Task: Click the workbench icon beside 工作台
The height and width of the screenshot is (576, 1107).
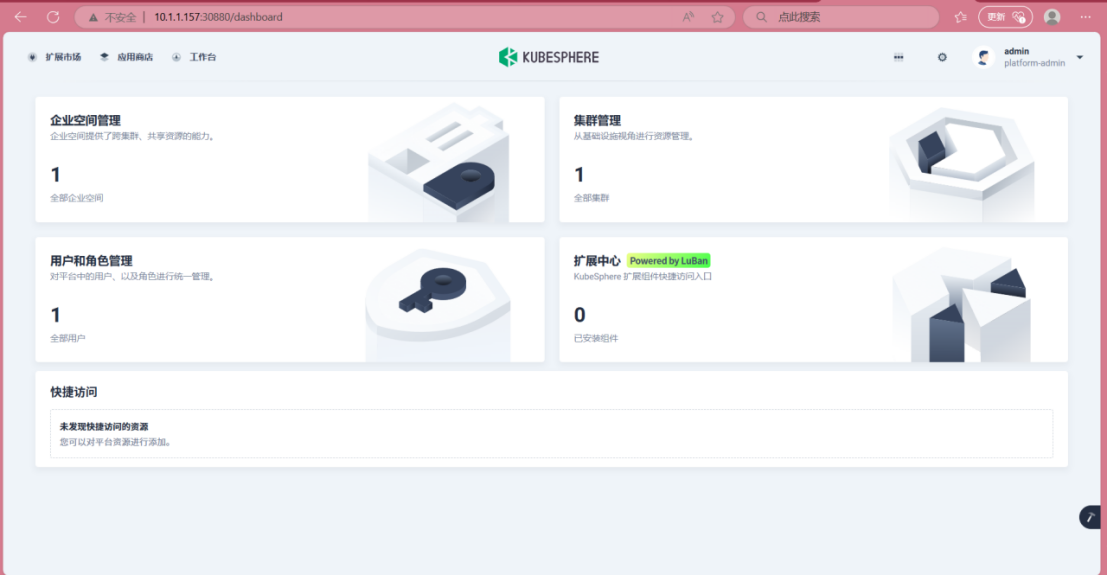Action: tap(176, 57)
